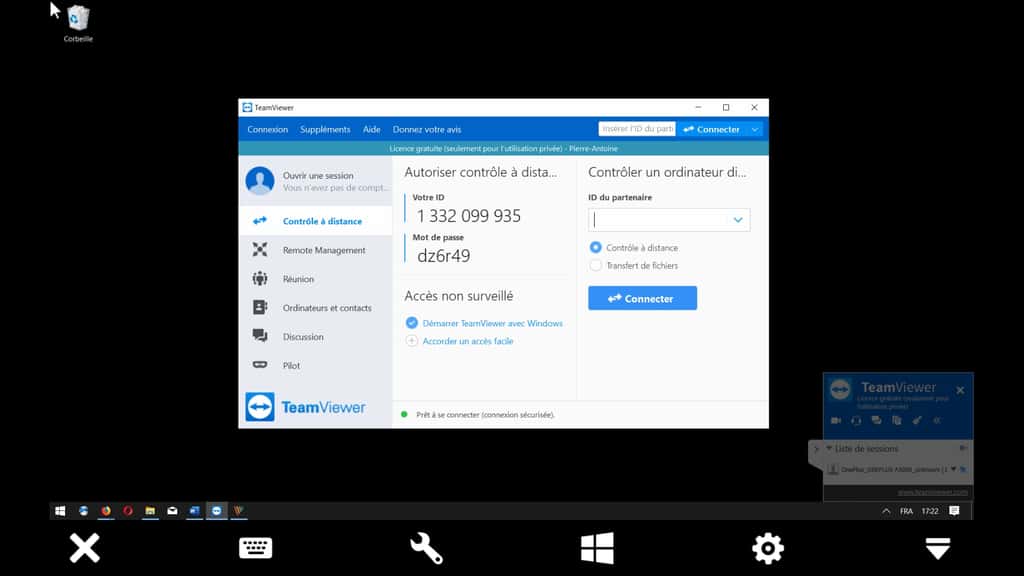Show the on-screen keyboard
The height and width of the screenshot is (576, 1024).
(x=255, y=547)
